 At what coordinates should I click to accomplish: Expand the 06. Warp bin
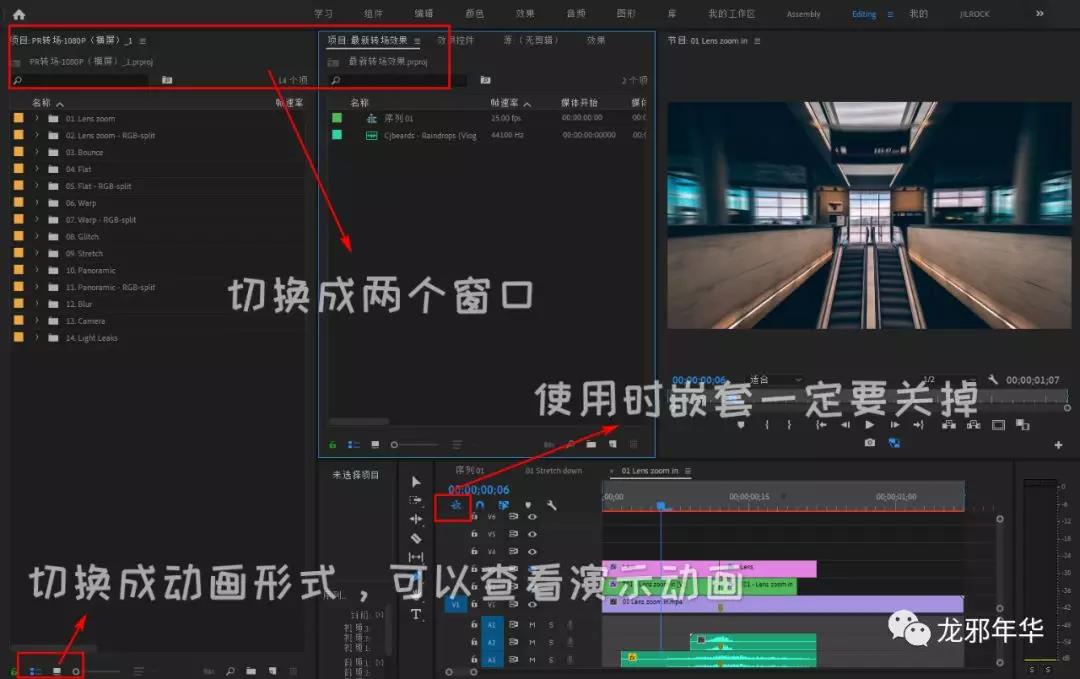point(37,203)
